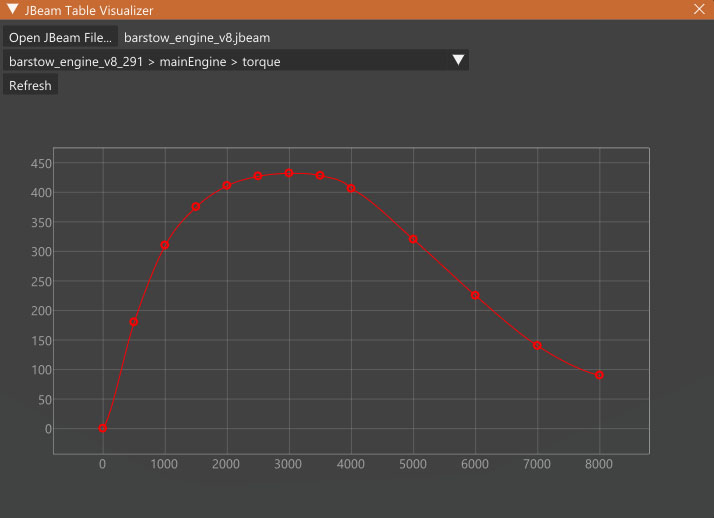
Task: Click the 200 label on the Y axis
Action: click(41, 311)
